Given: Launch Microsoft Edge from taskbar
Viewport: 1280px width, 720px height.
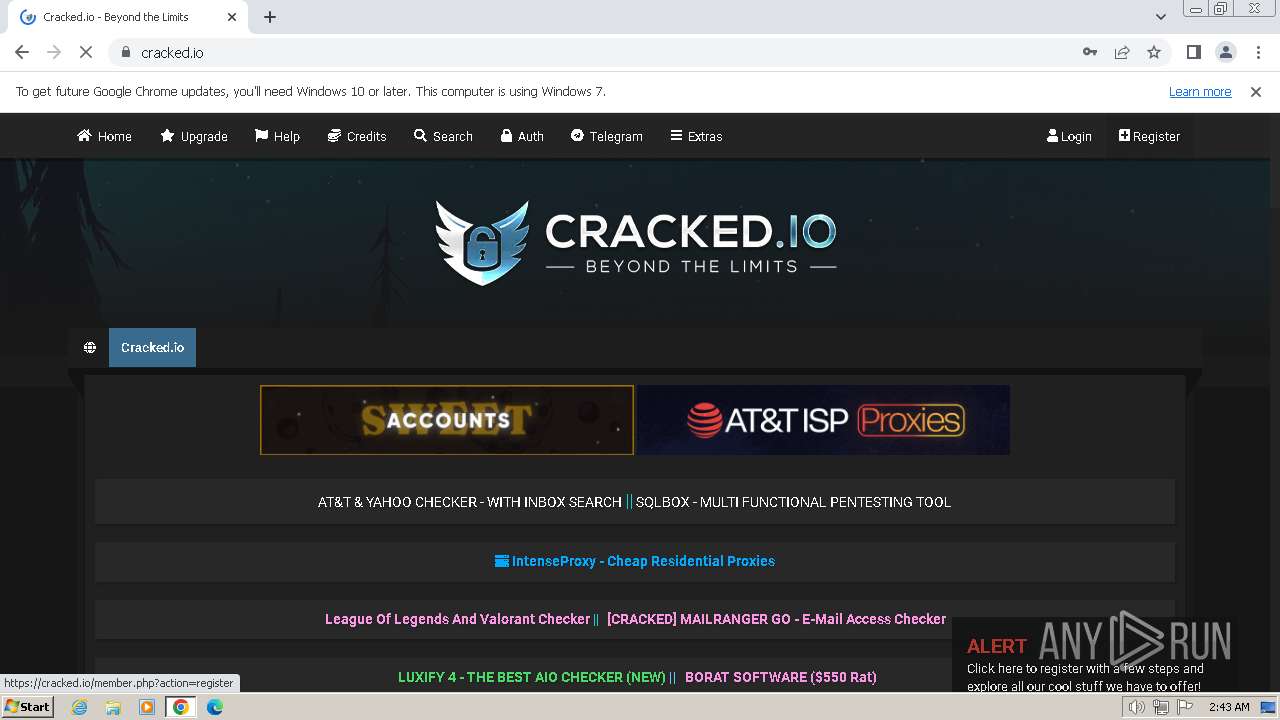Looking at the screenshot, I should tap(215, 707).
